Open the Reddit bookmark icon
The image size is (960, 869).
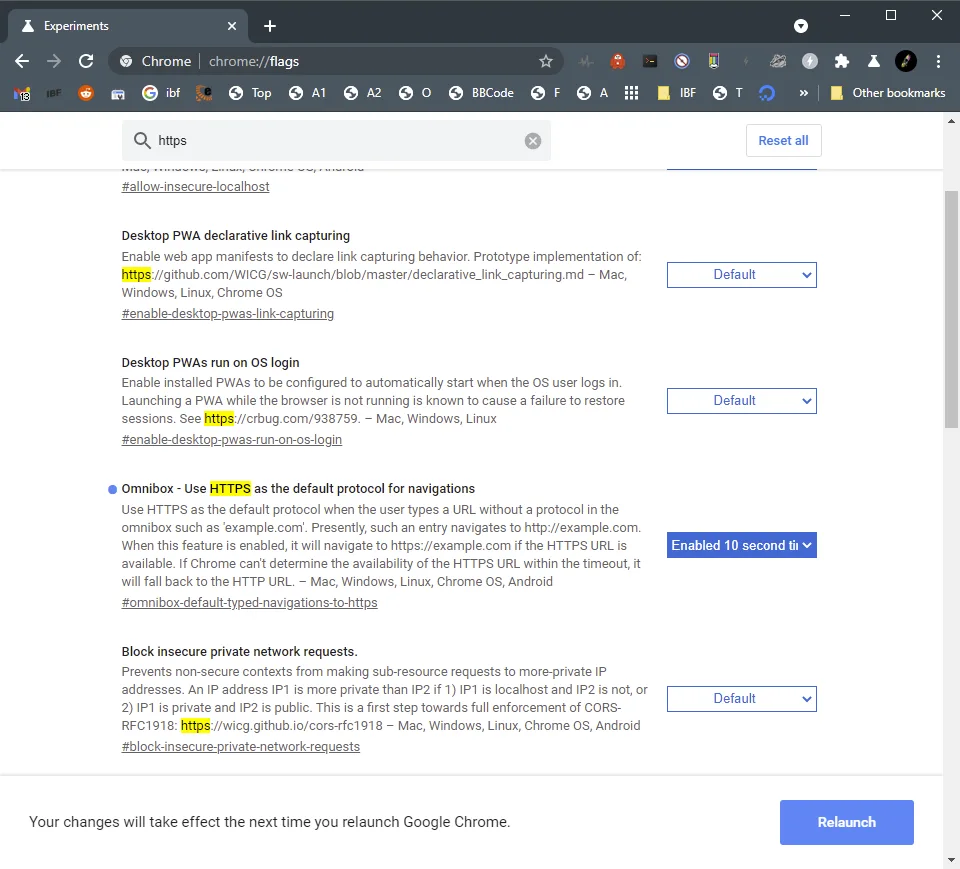point(86,93)
